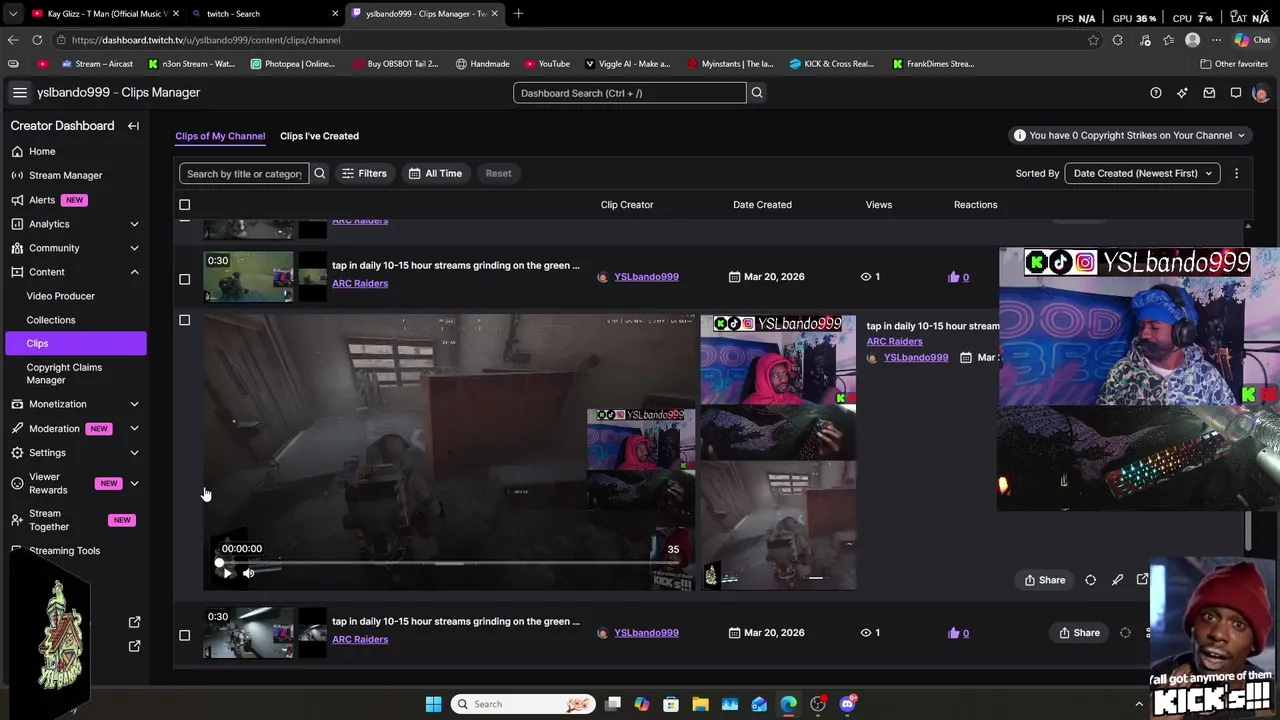Open the whispers chat bubble icon
This screenshot has height=720, width=1280.
(1236, 93)
